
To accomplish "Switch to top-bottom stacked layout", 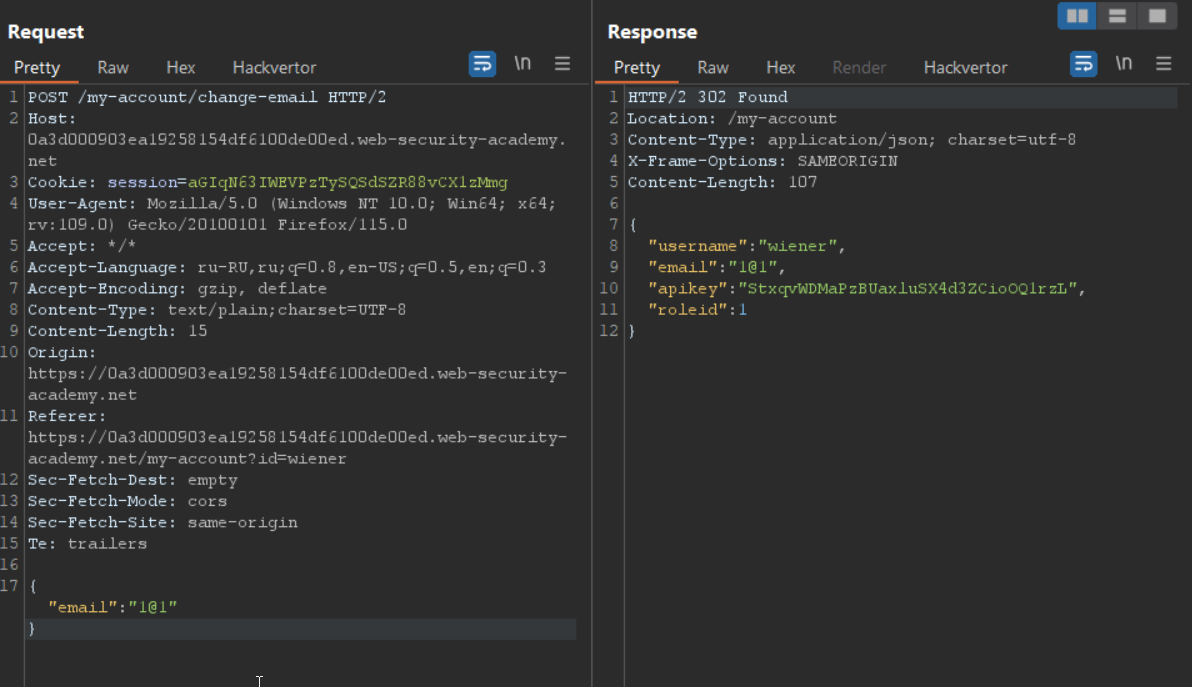I will (x=1117, y=16).
